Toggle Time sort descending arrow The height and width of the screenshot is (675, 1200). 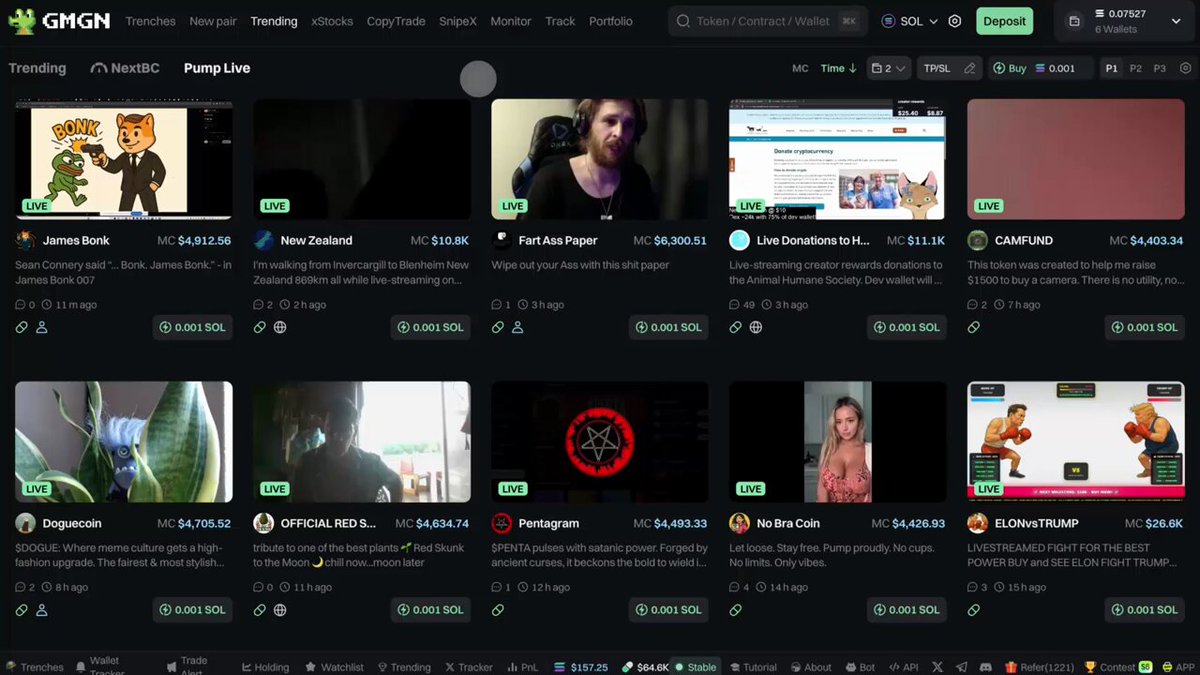coord(853,68)
